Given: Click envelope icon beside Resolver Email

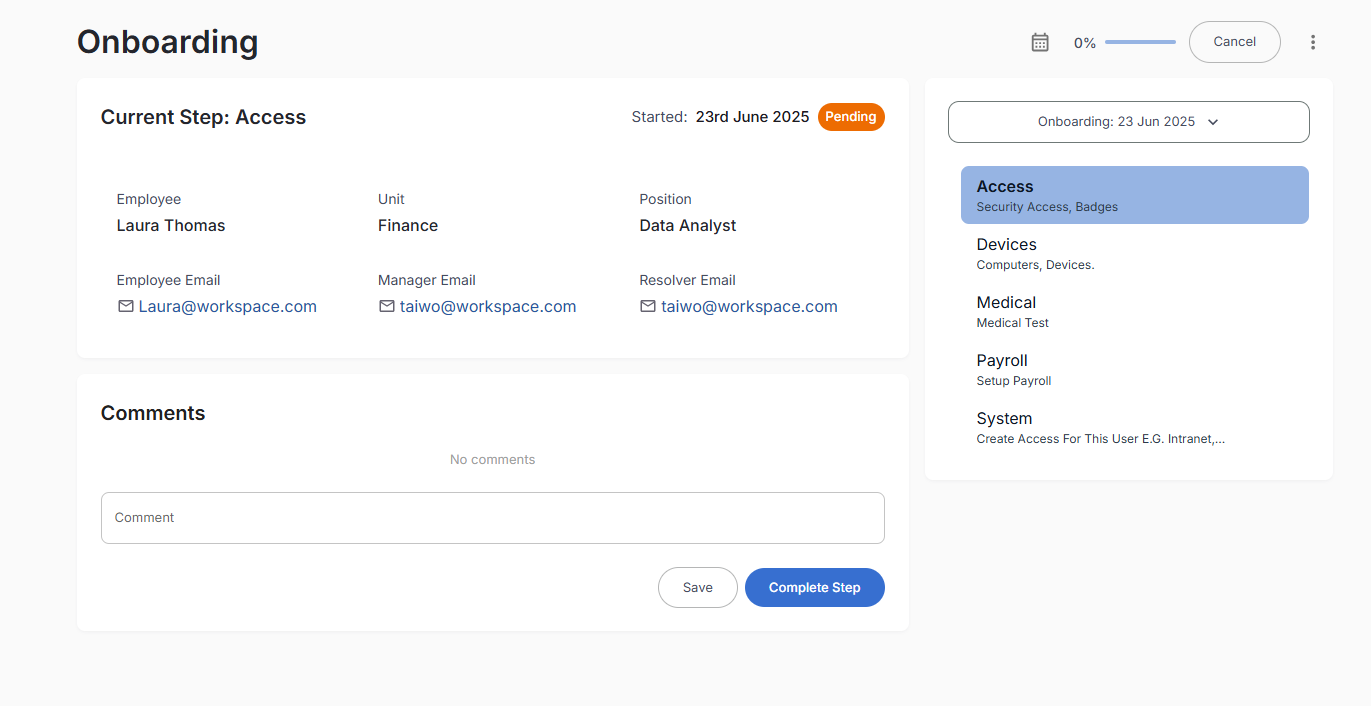Looking at the screenshot, I should pos(648,306).
